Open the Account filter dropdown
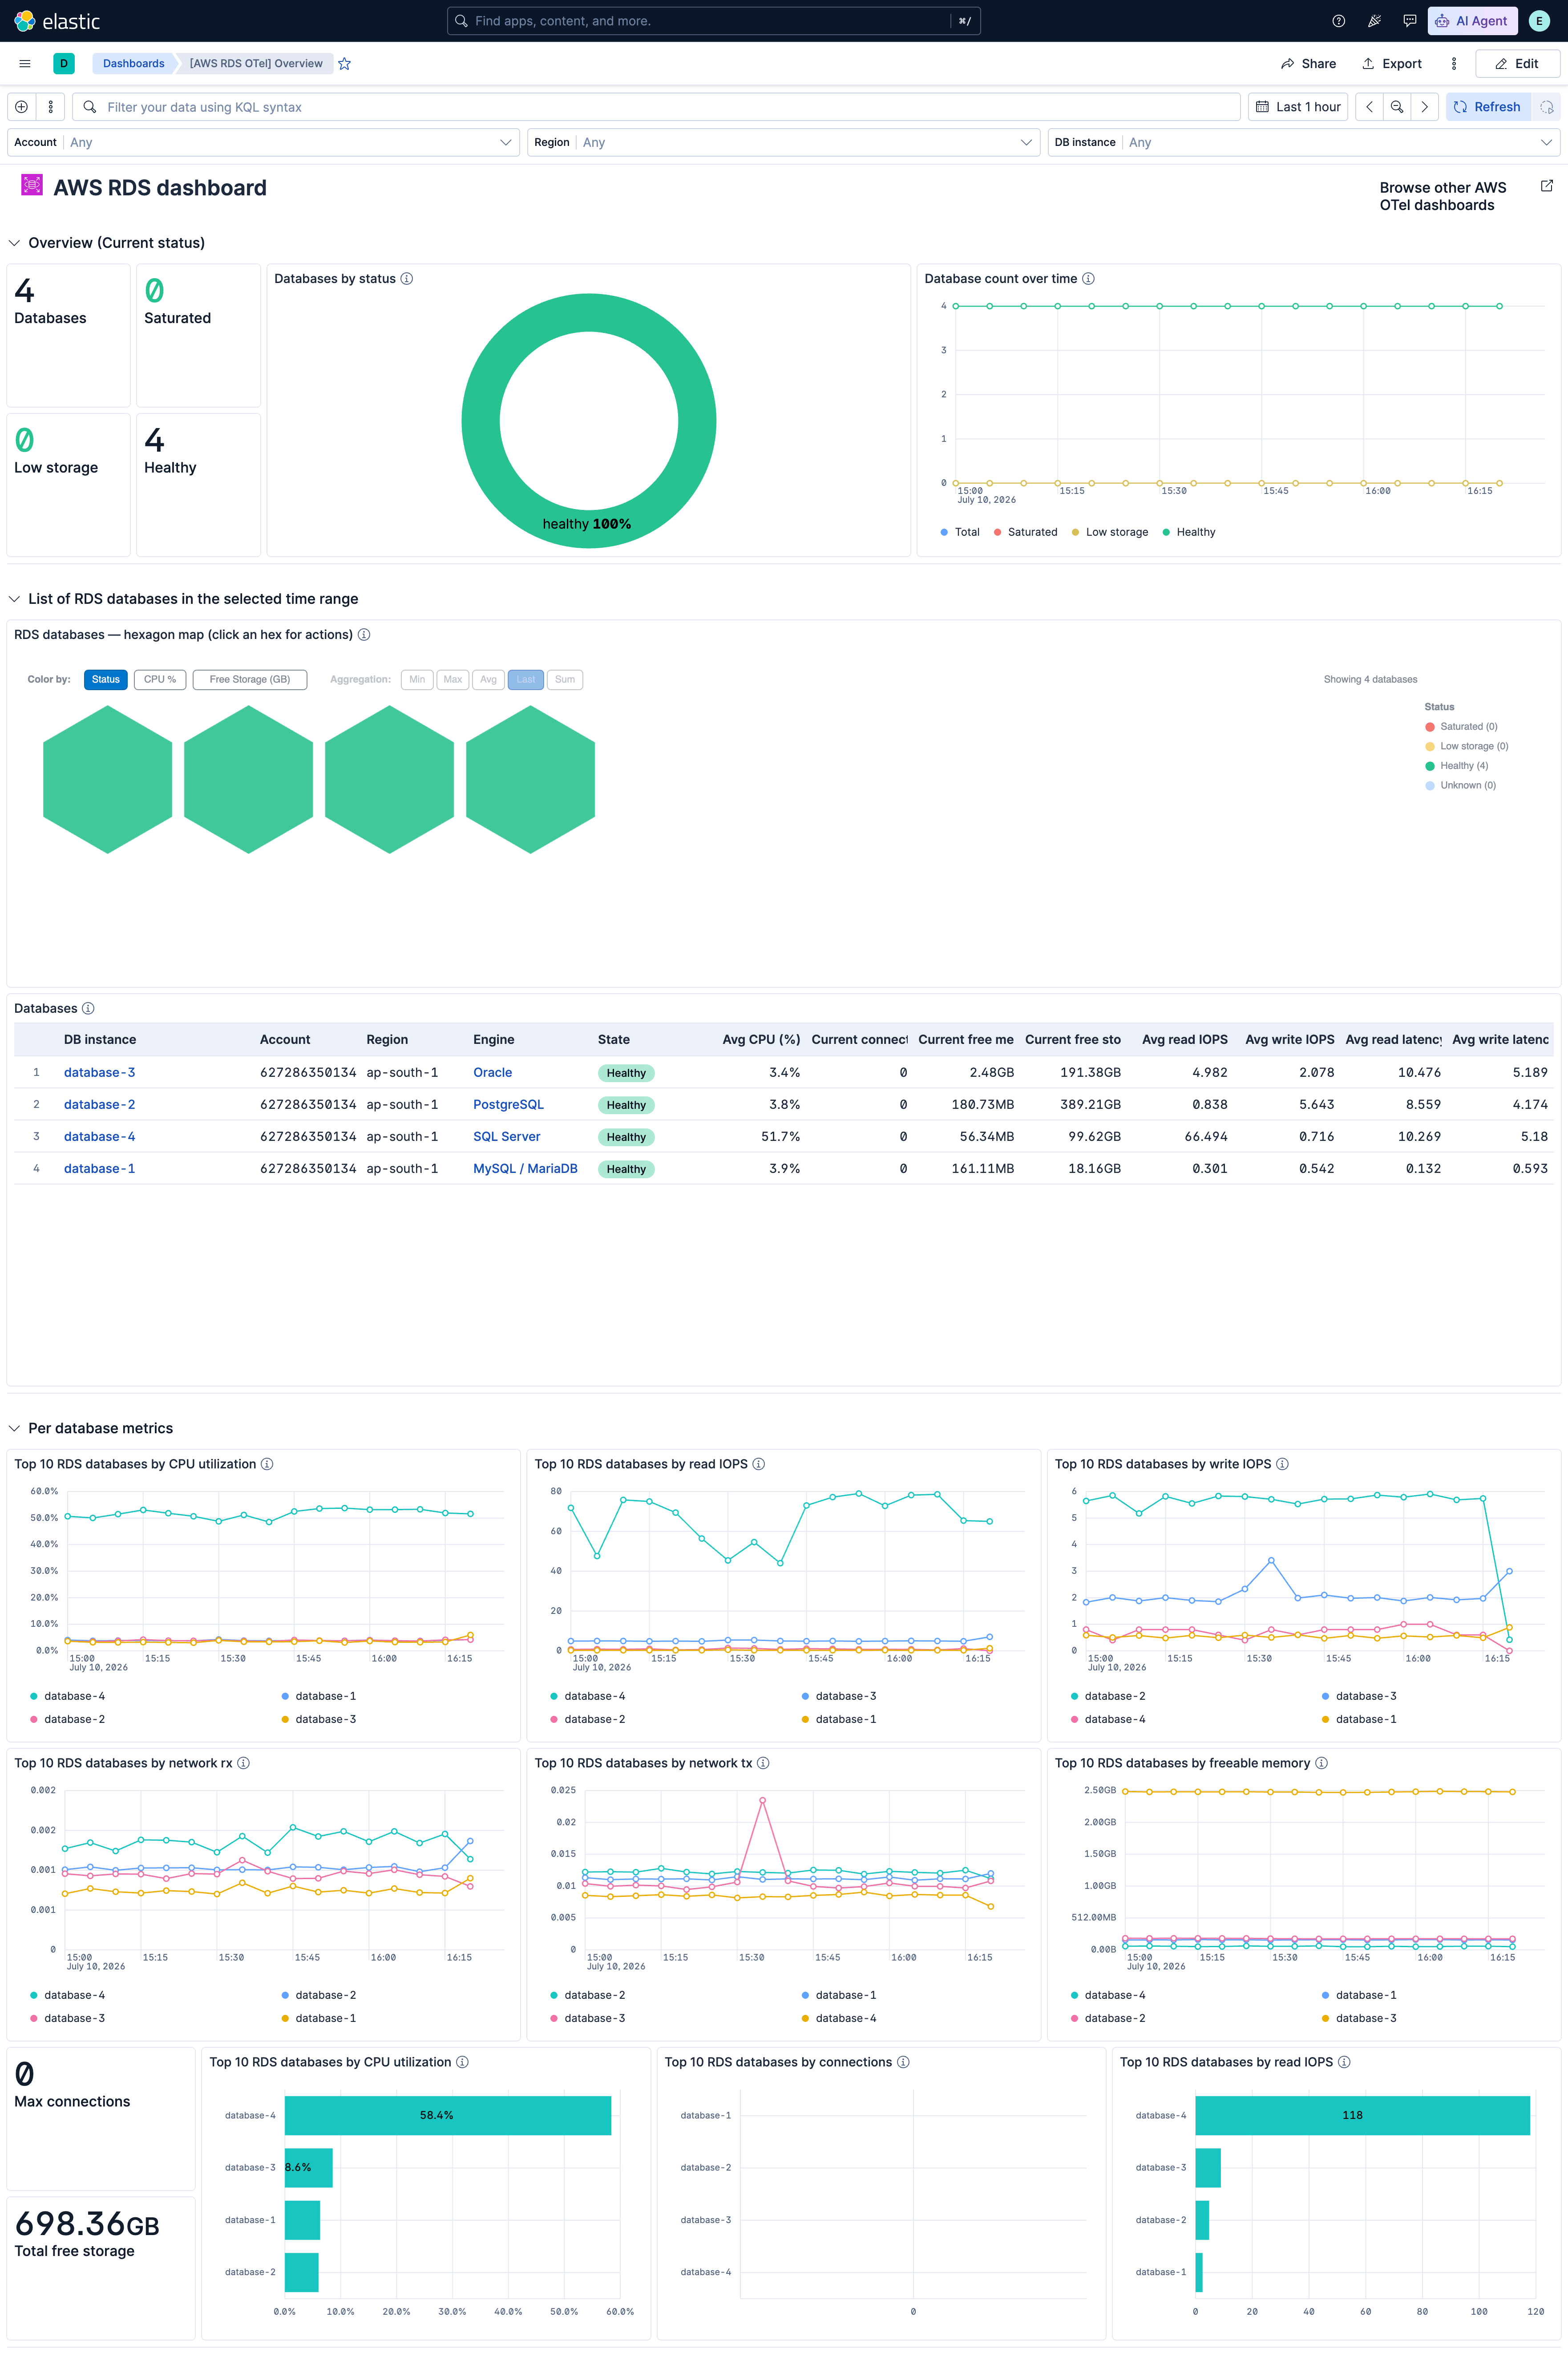Screen dimensions: 1568x2361 point(263,143)
